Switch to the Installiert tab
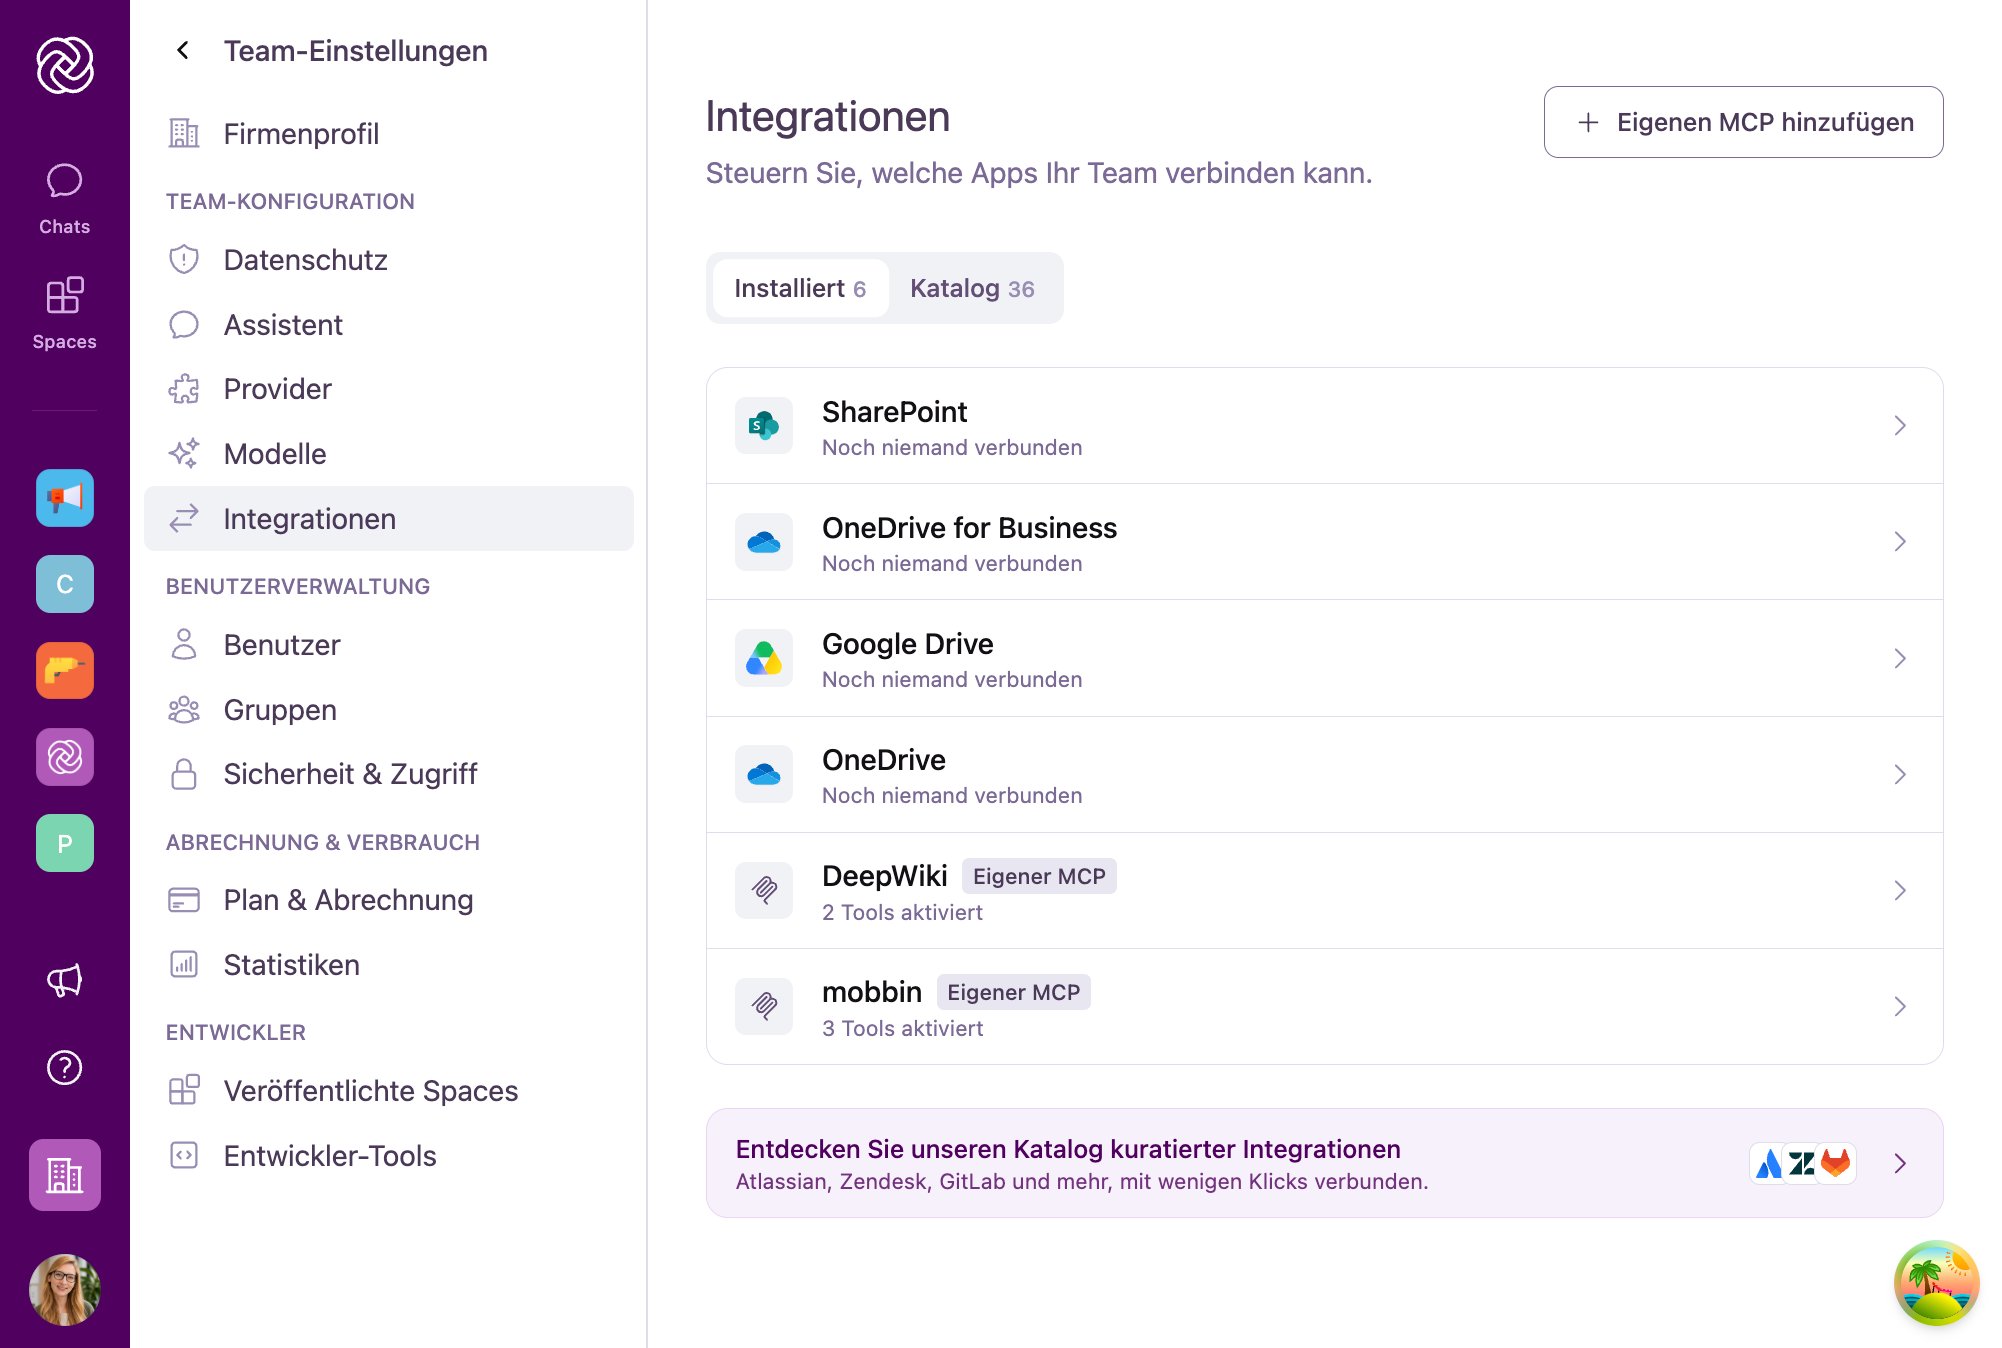2002x1348 pixels. [x=800, y=288]
